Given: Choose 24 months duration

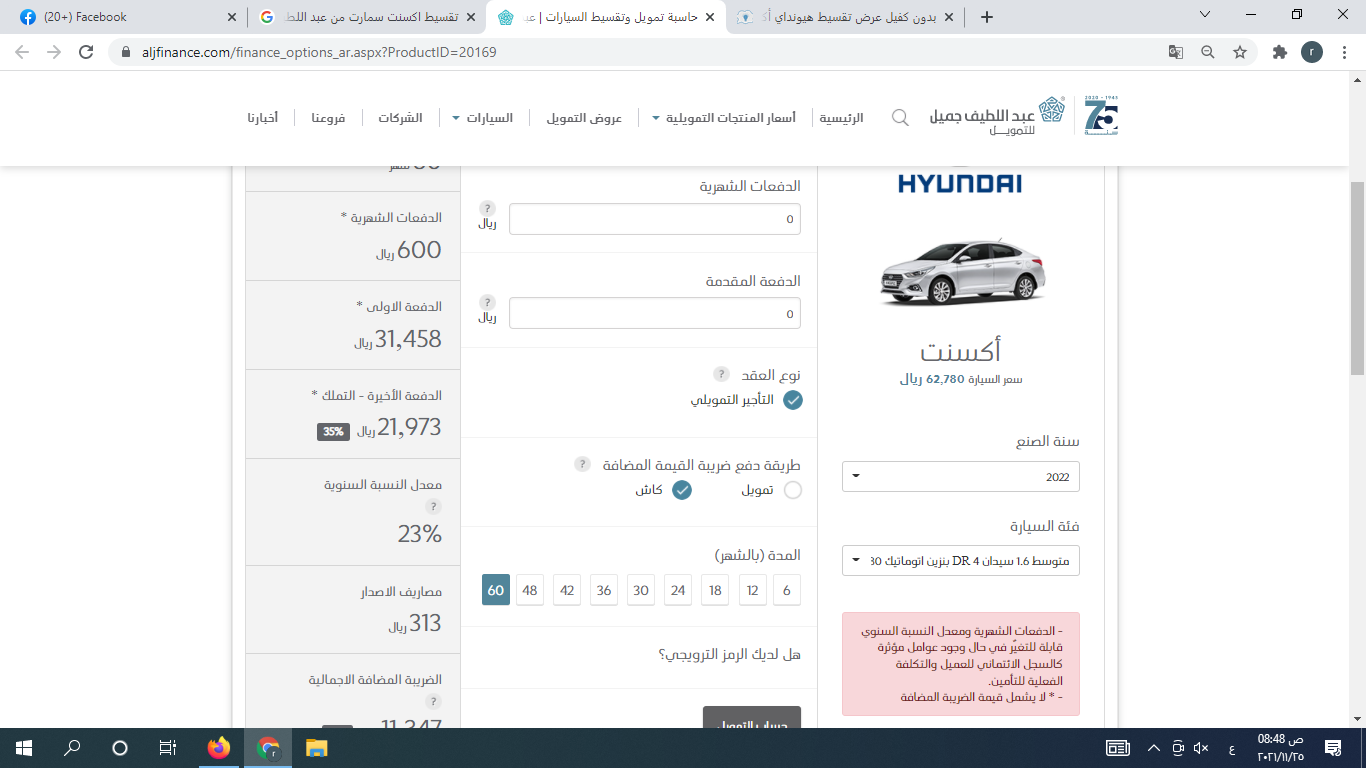Looking at the screenshot, I should [678, 590].
